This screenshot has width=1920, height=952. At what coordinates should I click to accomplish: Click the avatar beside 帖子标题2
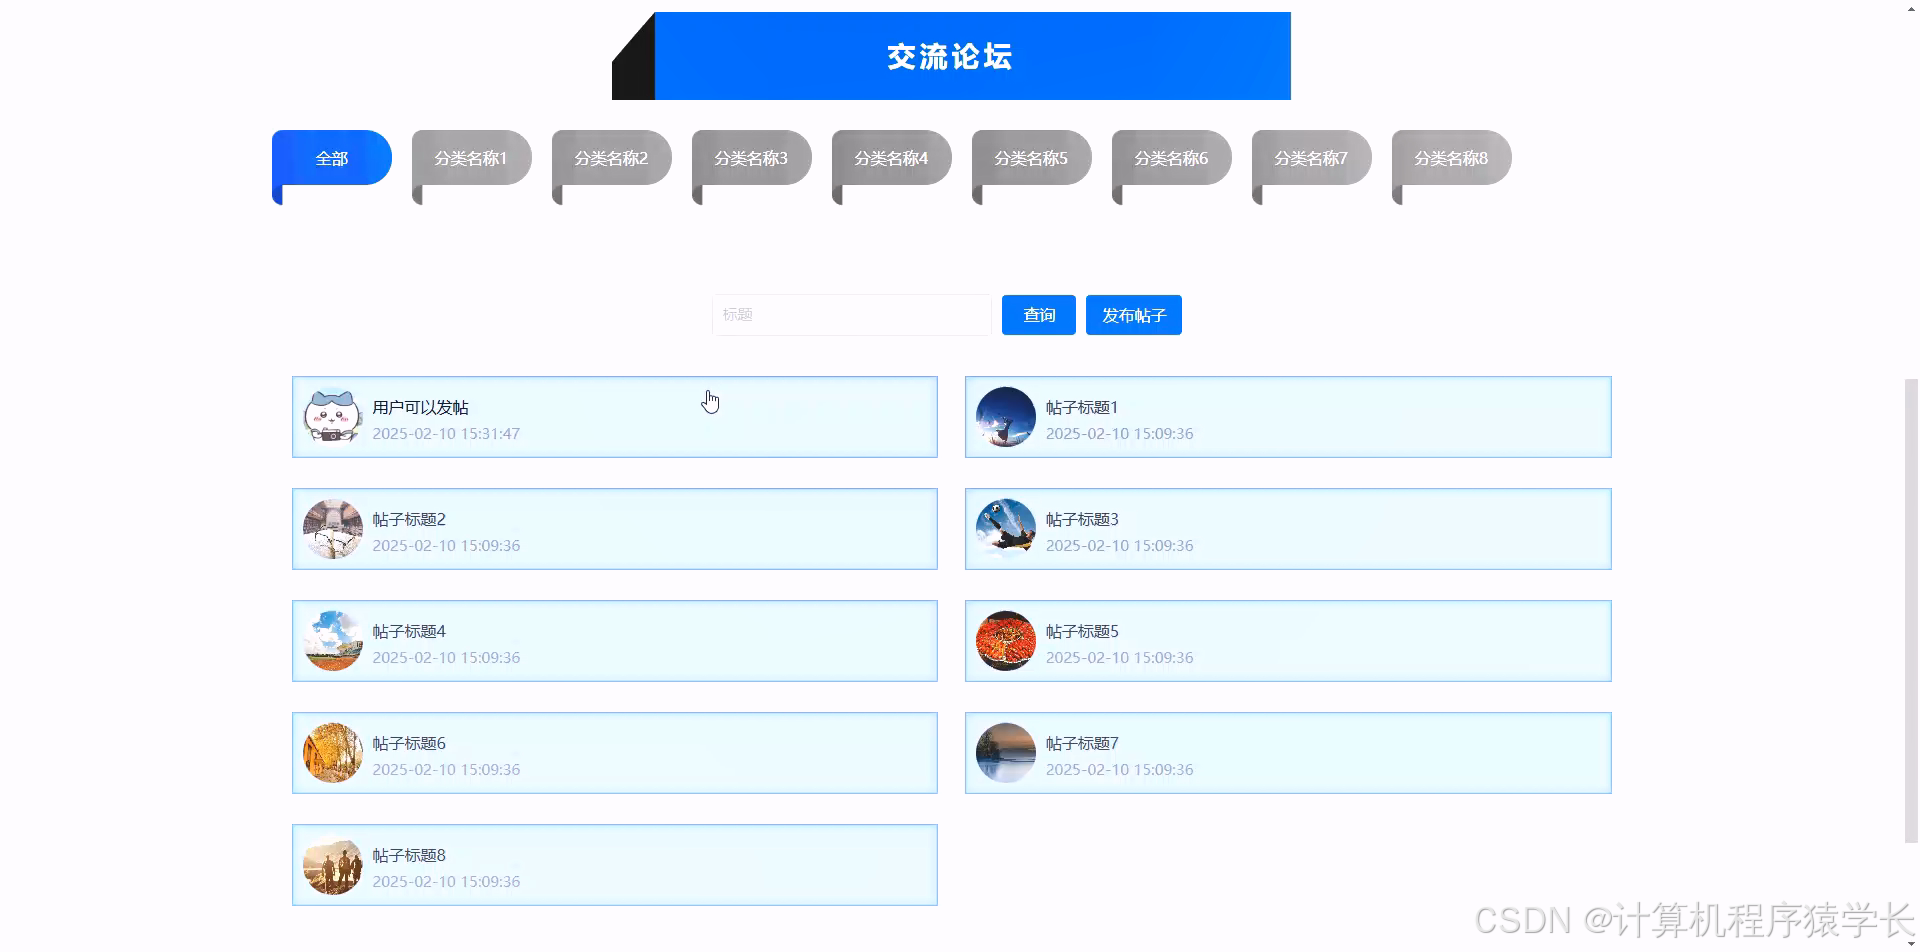click(333, 529)
